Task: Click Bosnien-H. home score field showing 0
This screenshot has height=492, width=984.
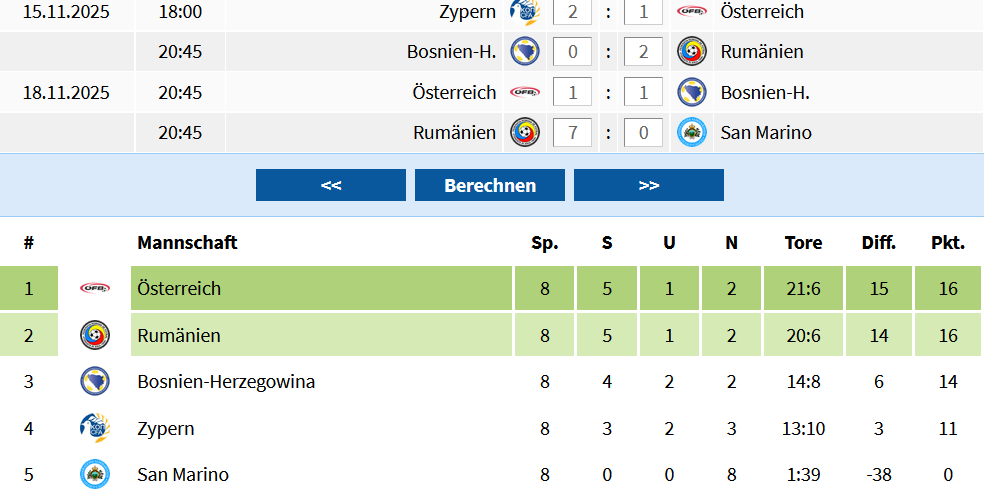Action: coord(573,52)
